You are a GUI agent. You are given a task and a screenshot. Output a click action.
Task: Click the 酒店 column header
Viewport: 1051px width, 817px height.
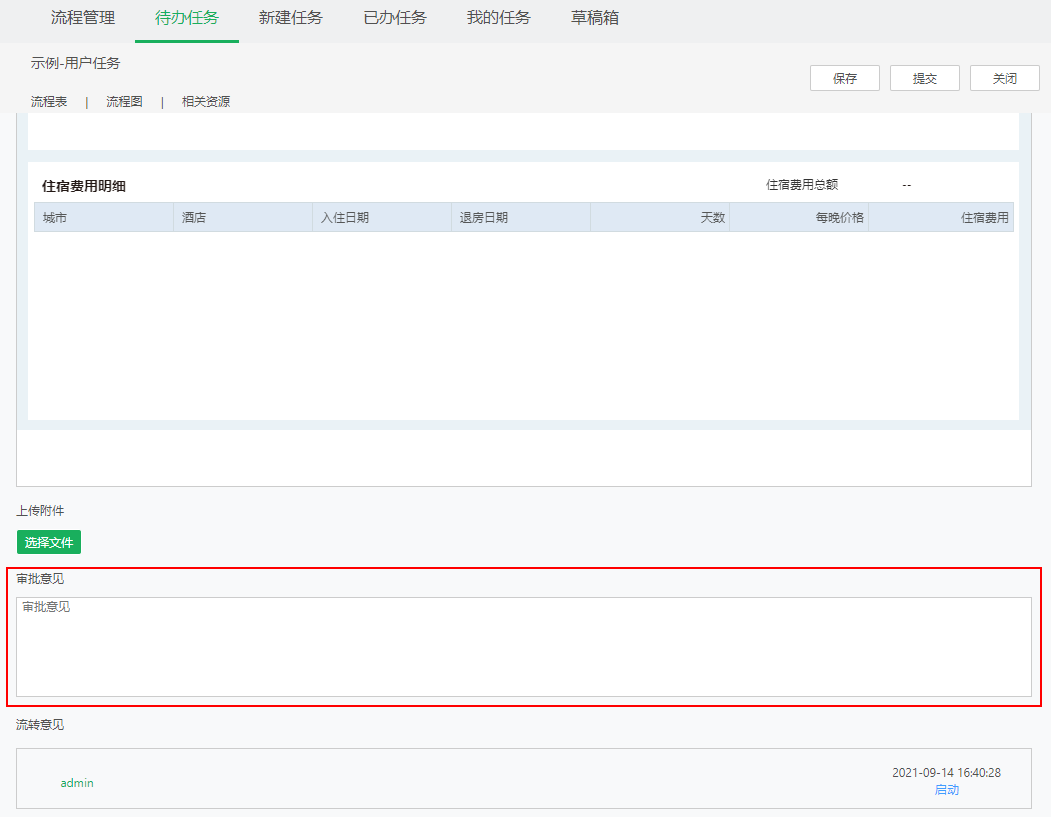coord(194,217)
